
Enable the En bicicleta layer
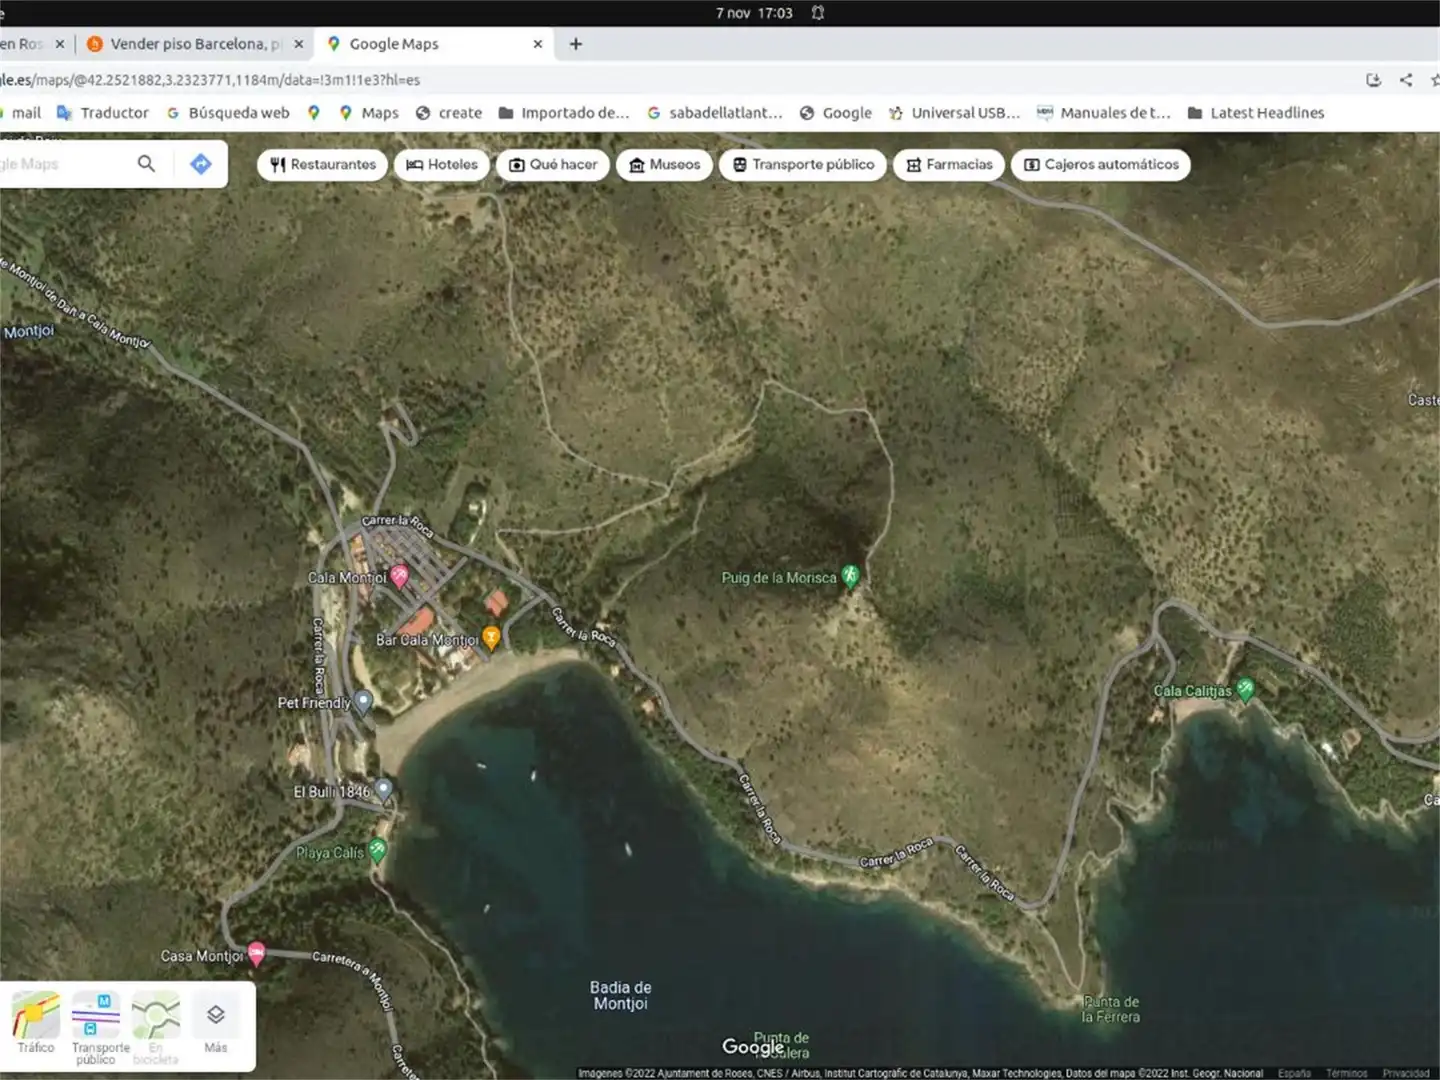pyautogui.click(x=156, y=1028)
